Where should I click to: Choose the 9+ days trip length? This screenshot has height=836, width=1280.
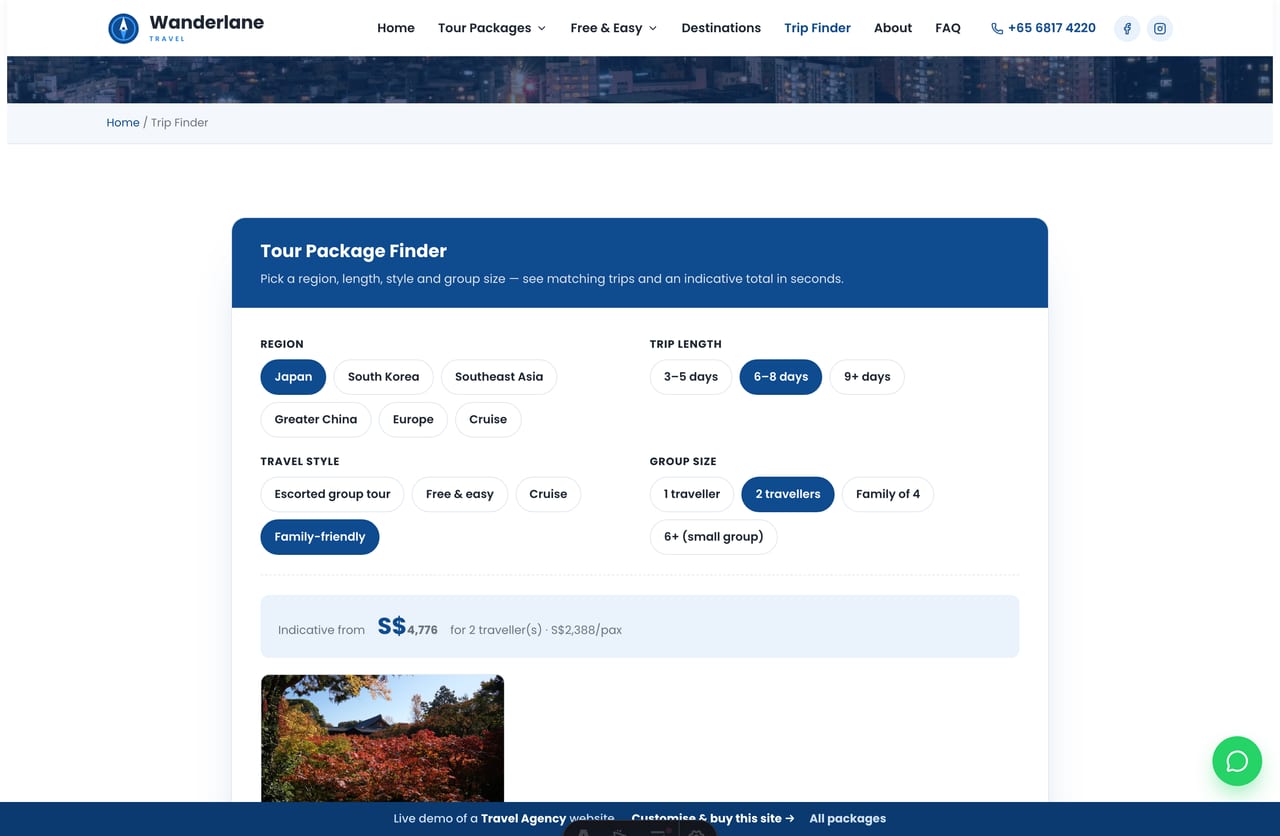[867, 377]
